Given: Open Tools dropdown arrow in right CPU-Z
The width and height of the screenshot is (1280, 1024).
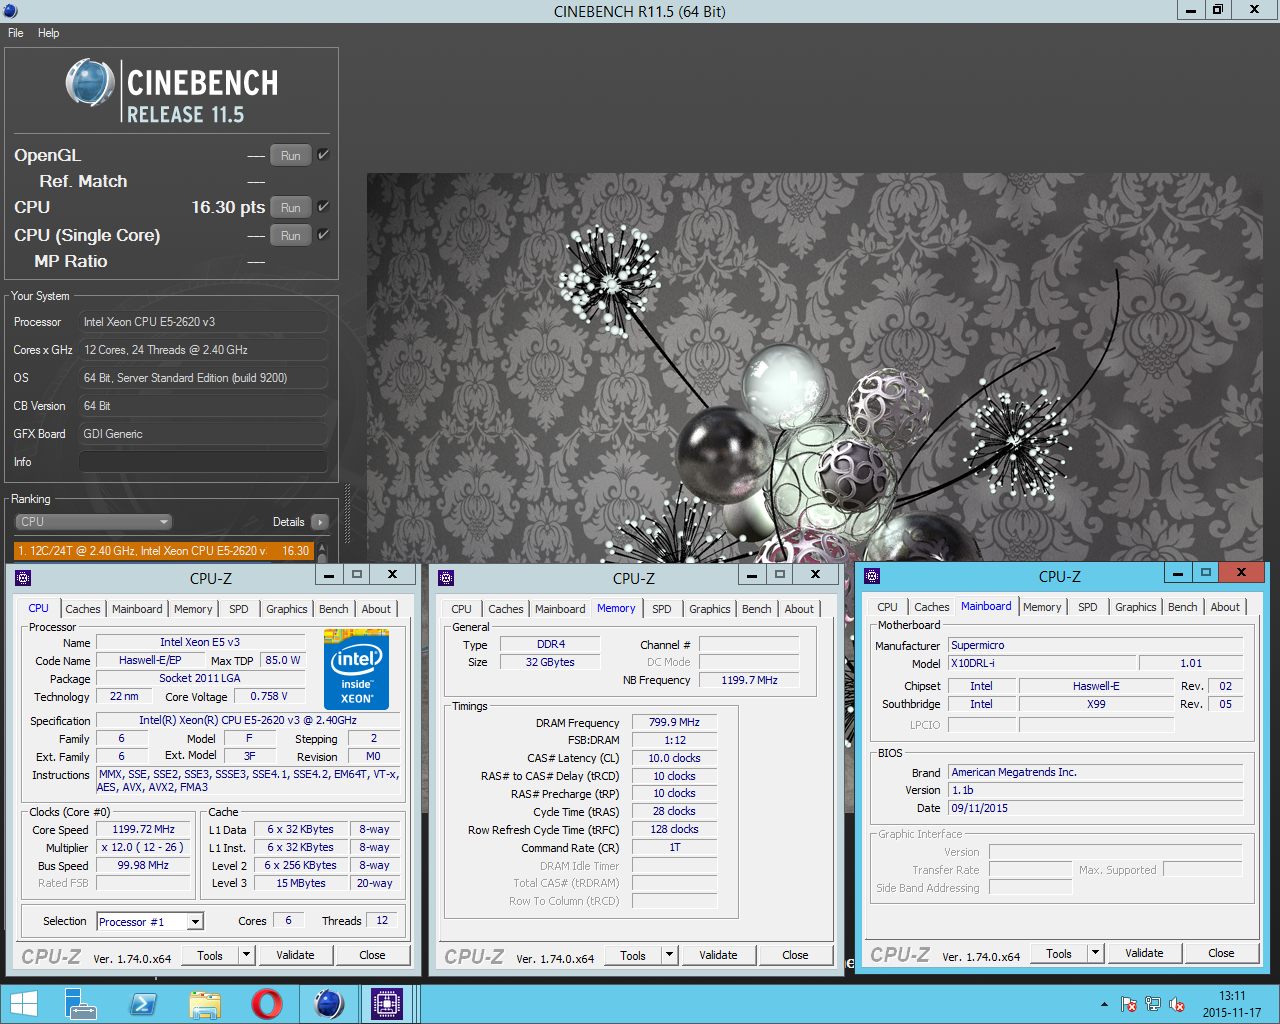Looking at the screenshot, I should (1095, 953).
